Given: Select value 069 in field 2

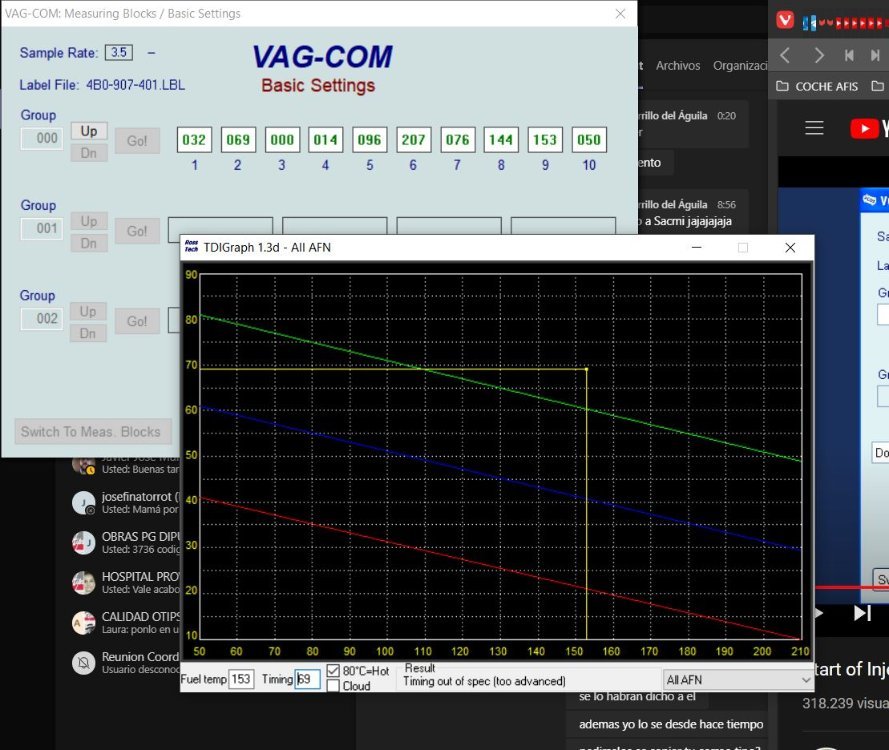Looking at the screenshot, I should [238, 140].
